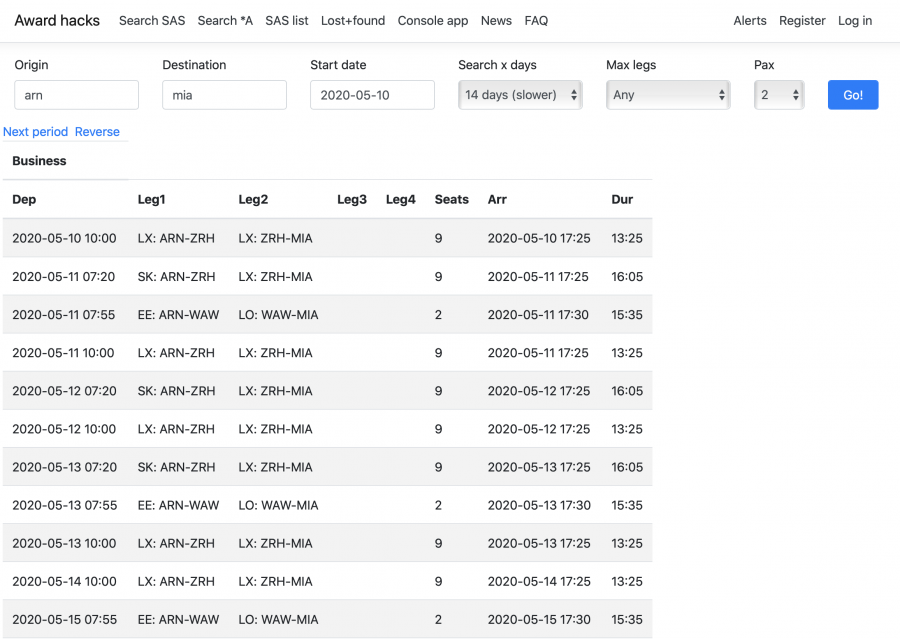Click the Award hacks site title
The width and height of the screenshot is (900, 639).
tap(57, 21)
